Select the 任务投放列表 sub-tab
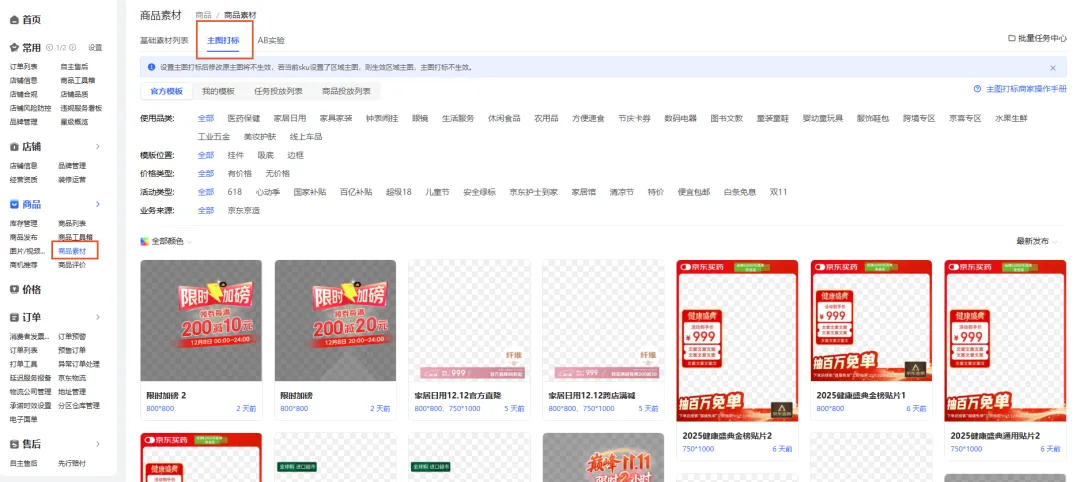 pos(278,91)
